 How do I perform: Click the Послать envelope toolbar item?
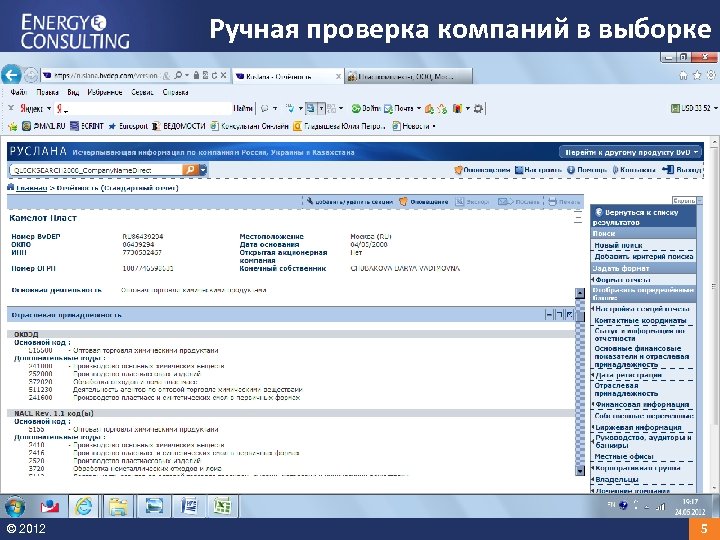coord(519,202)
